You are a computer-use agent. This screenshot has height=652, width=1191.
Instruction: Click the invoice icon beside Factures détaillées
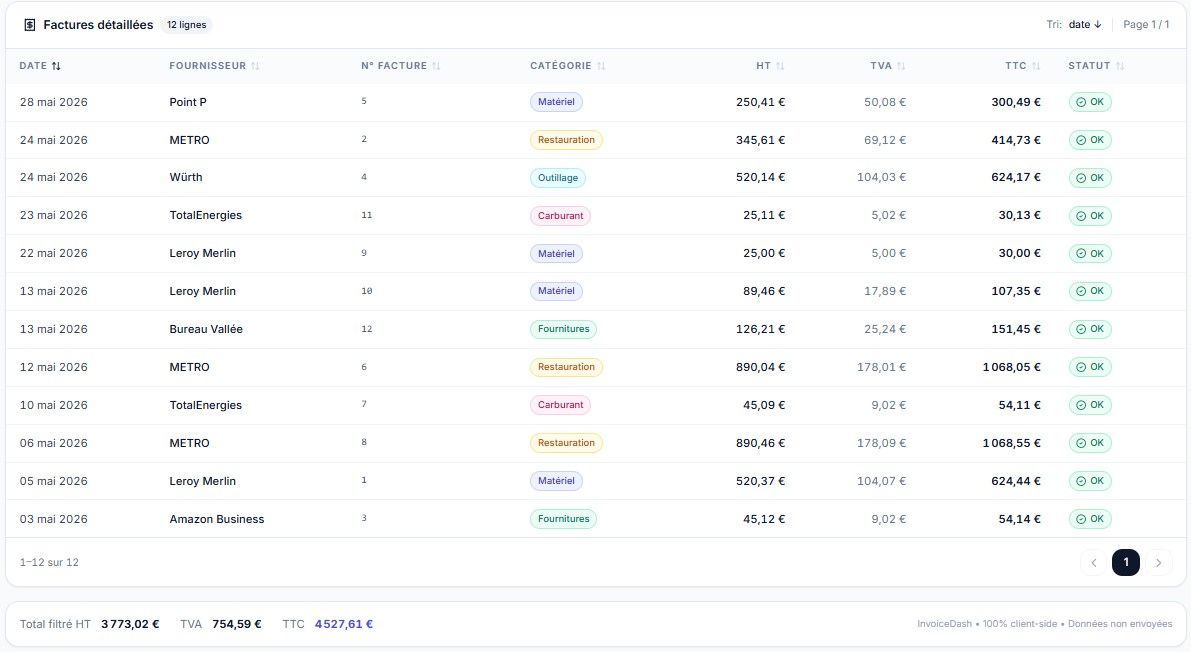click(x=30, y=25)
